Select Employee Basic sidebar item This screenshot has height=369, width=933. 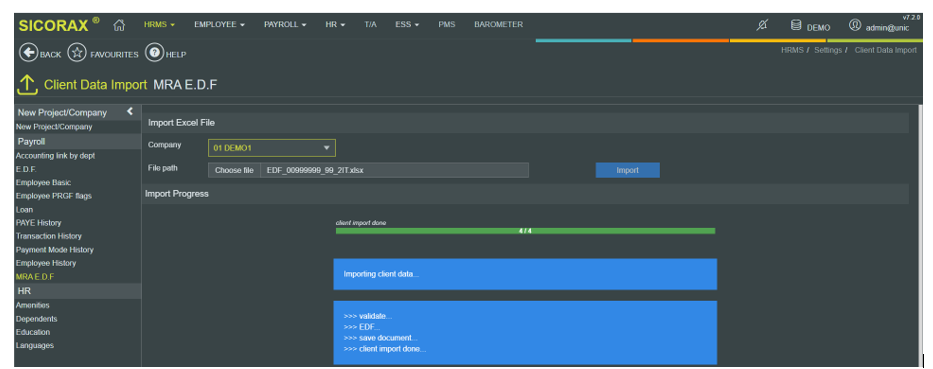(x=43, y=183)
